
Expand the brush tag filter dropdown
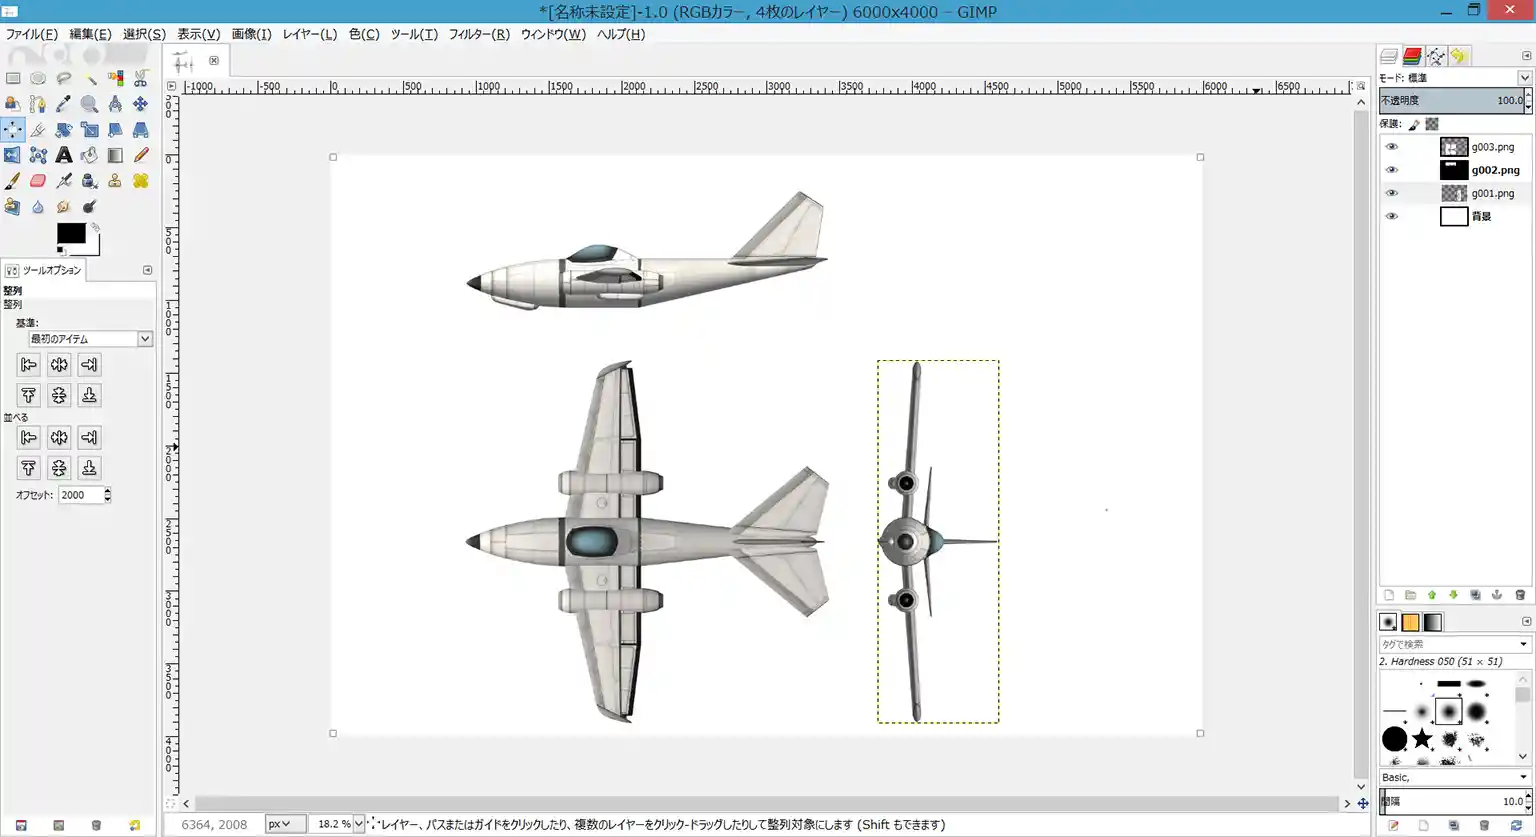(1524, 644)
